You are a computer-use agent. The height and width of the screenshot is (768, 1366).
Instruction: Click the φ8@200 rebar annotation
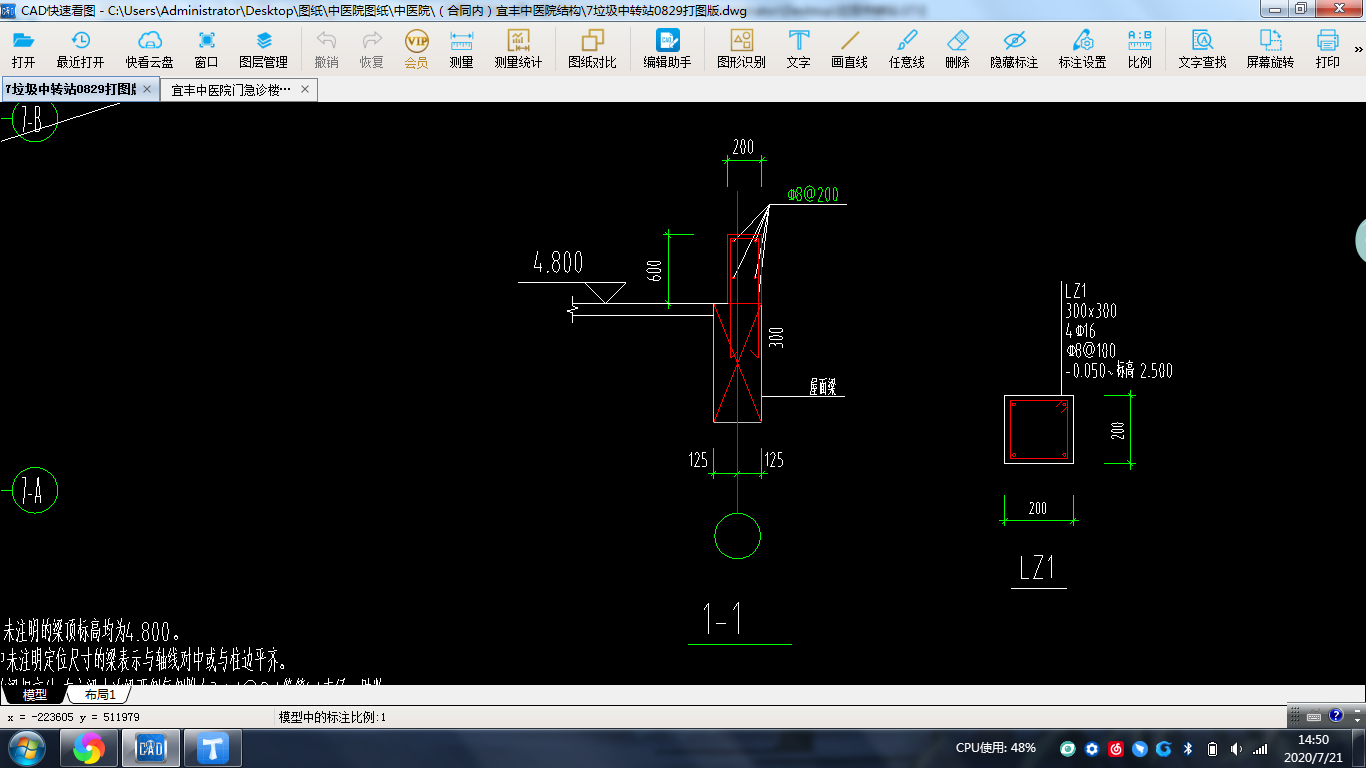point(813,195)
